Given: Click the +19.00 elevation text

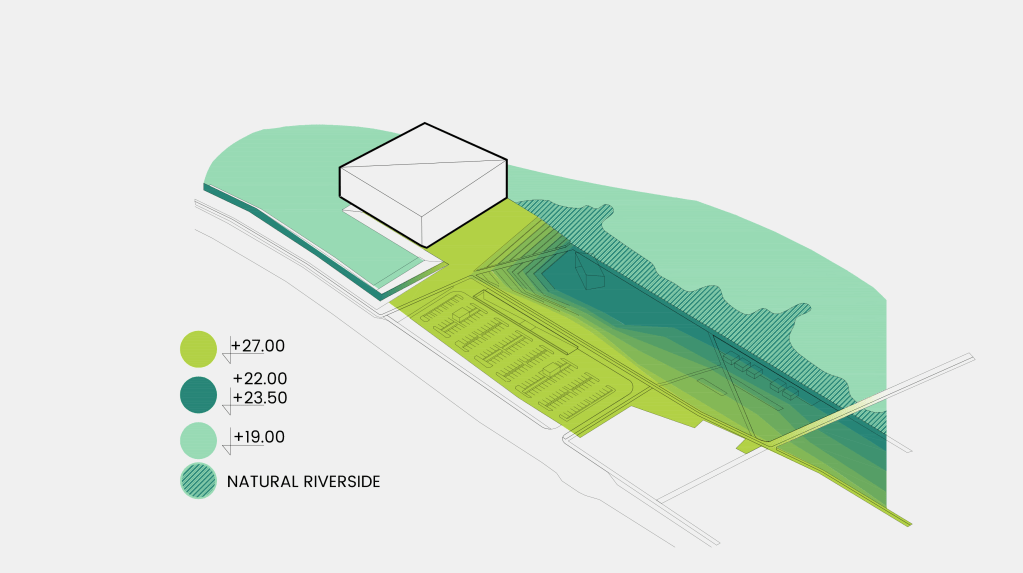Looking at the screenshot, I should 260,437.
